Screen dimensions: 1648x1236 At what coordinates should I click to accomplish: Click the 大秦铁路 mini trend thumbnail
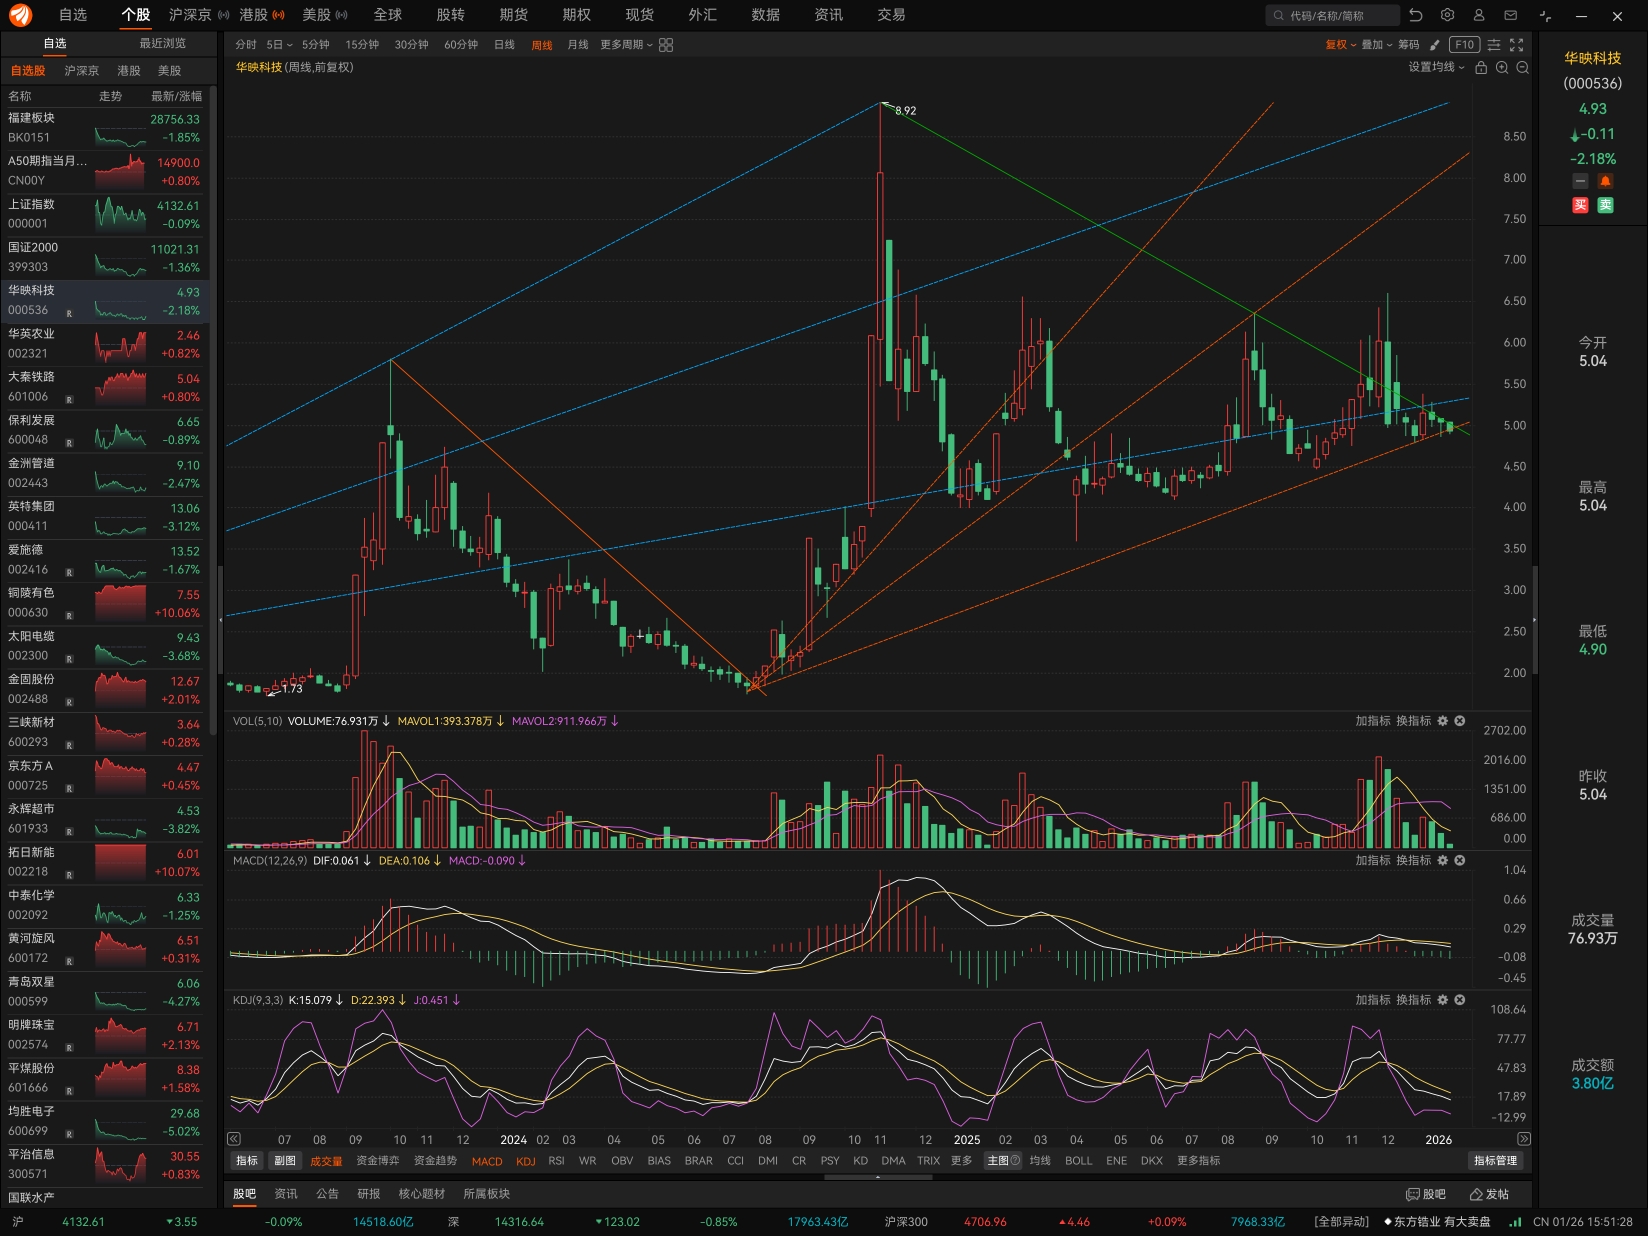click(x=120, y=387)
